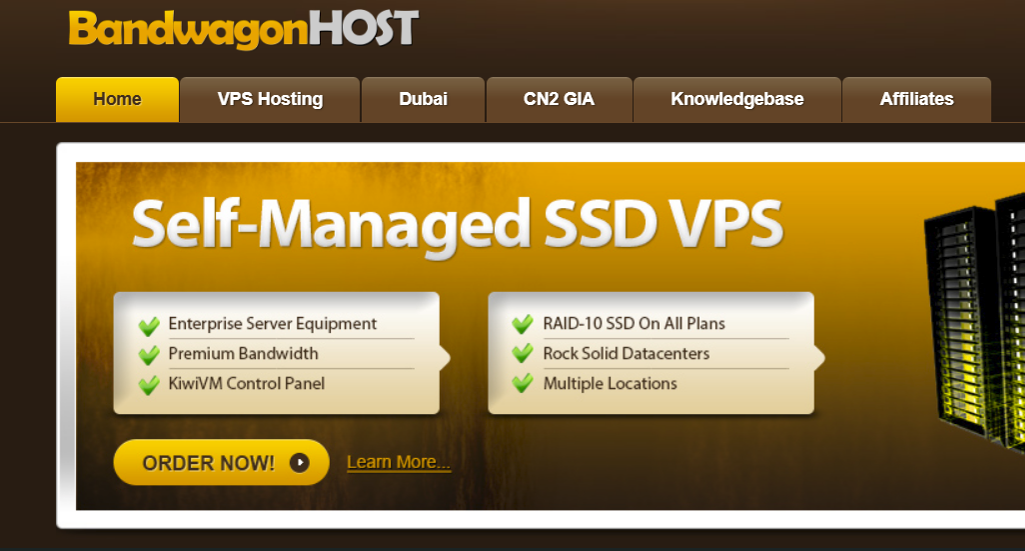
Task: Go to the VPS Hosting tab
Action: coord(270,99)
